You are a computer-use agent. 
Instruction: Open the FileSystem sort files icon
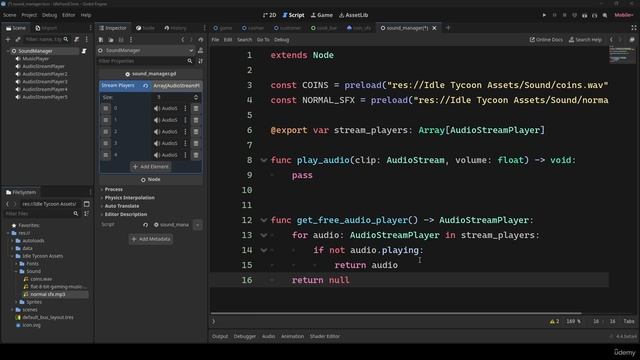pos(87,214)
